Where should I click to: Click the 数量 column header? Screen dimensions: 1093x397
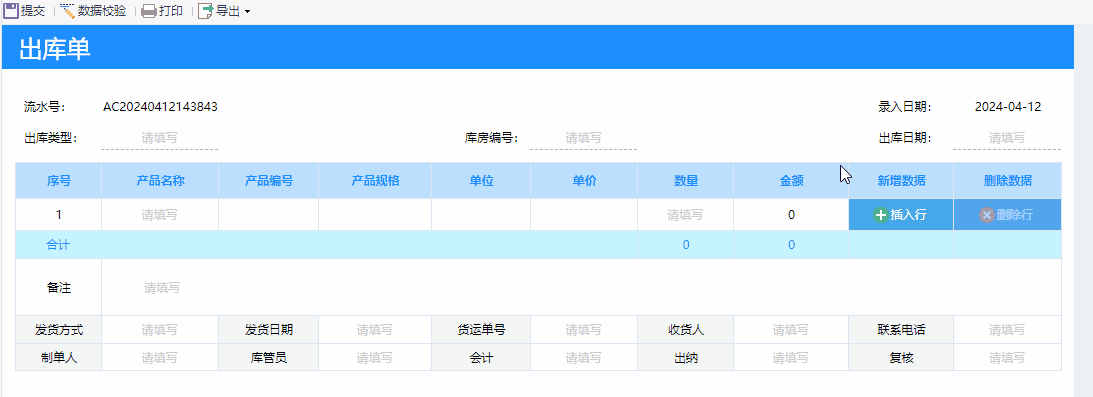click(x=685, y=180)
